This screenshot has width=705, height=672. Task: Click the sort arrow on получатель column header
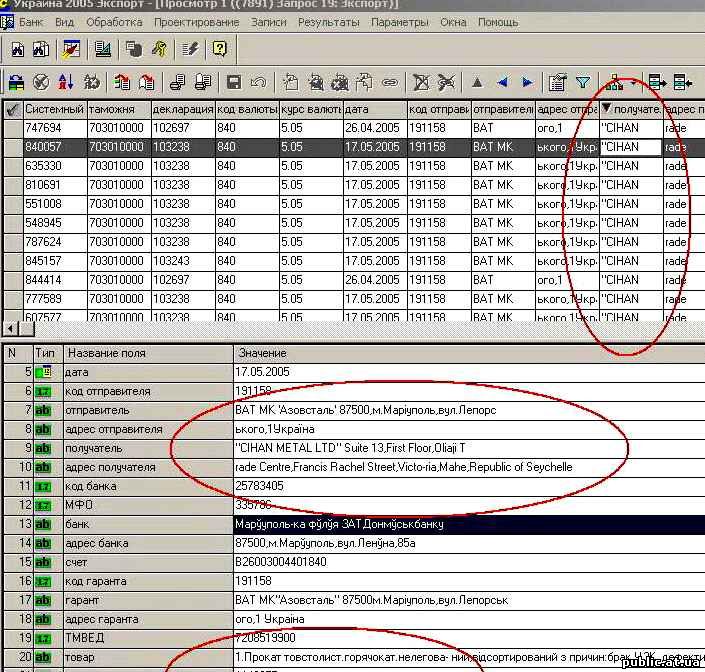click(x=606, y=109)
